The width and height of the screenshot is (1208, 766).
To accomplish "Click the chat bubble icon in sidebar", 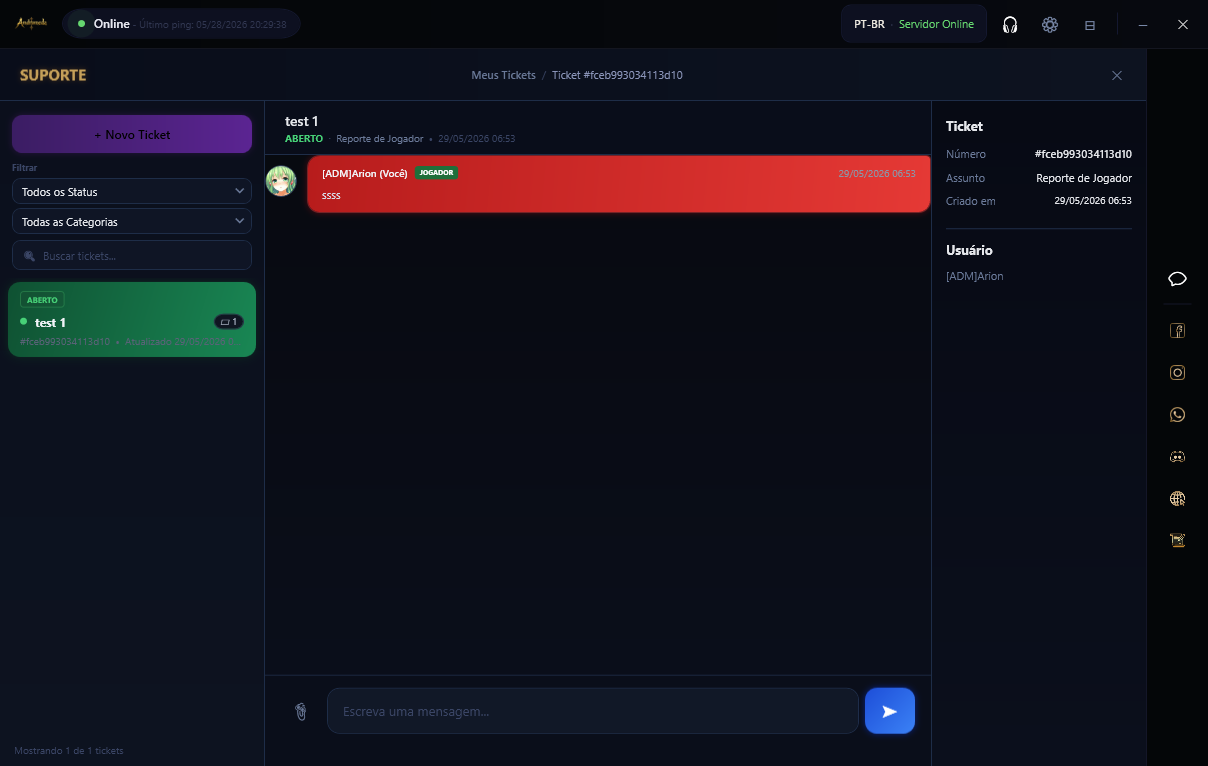I will click(1177, 279).
